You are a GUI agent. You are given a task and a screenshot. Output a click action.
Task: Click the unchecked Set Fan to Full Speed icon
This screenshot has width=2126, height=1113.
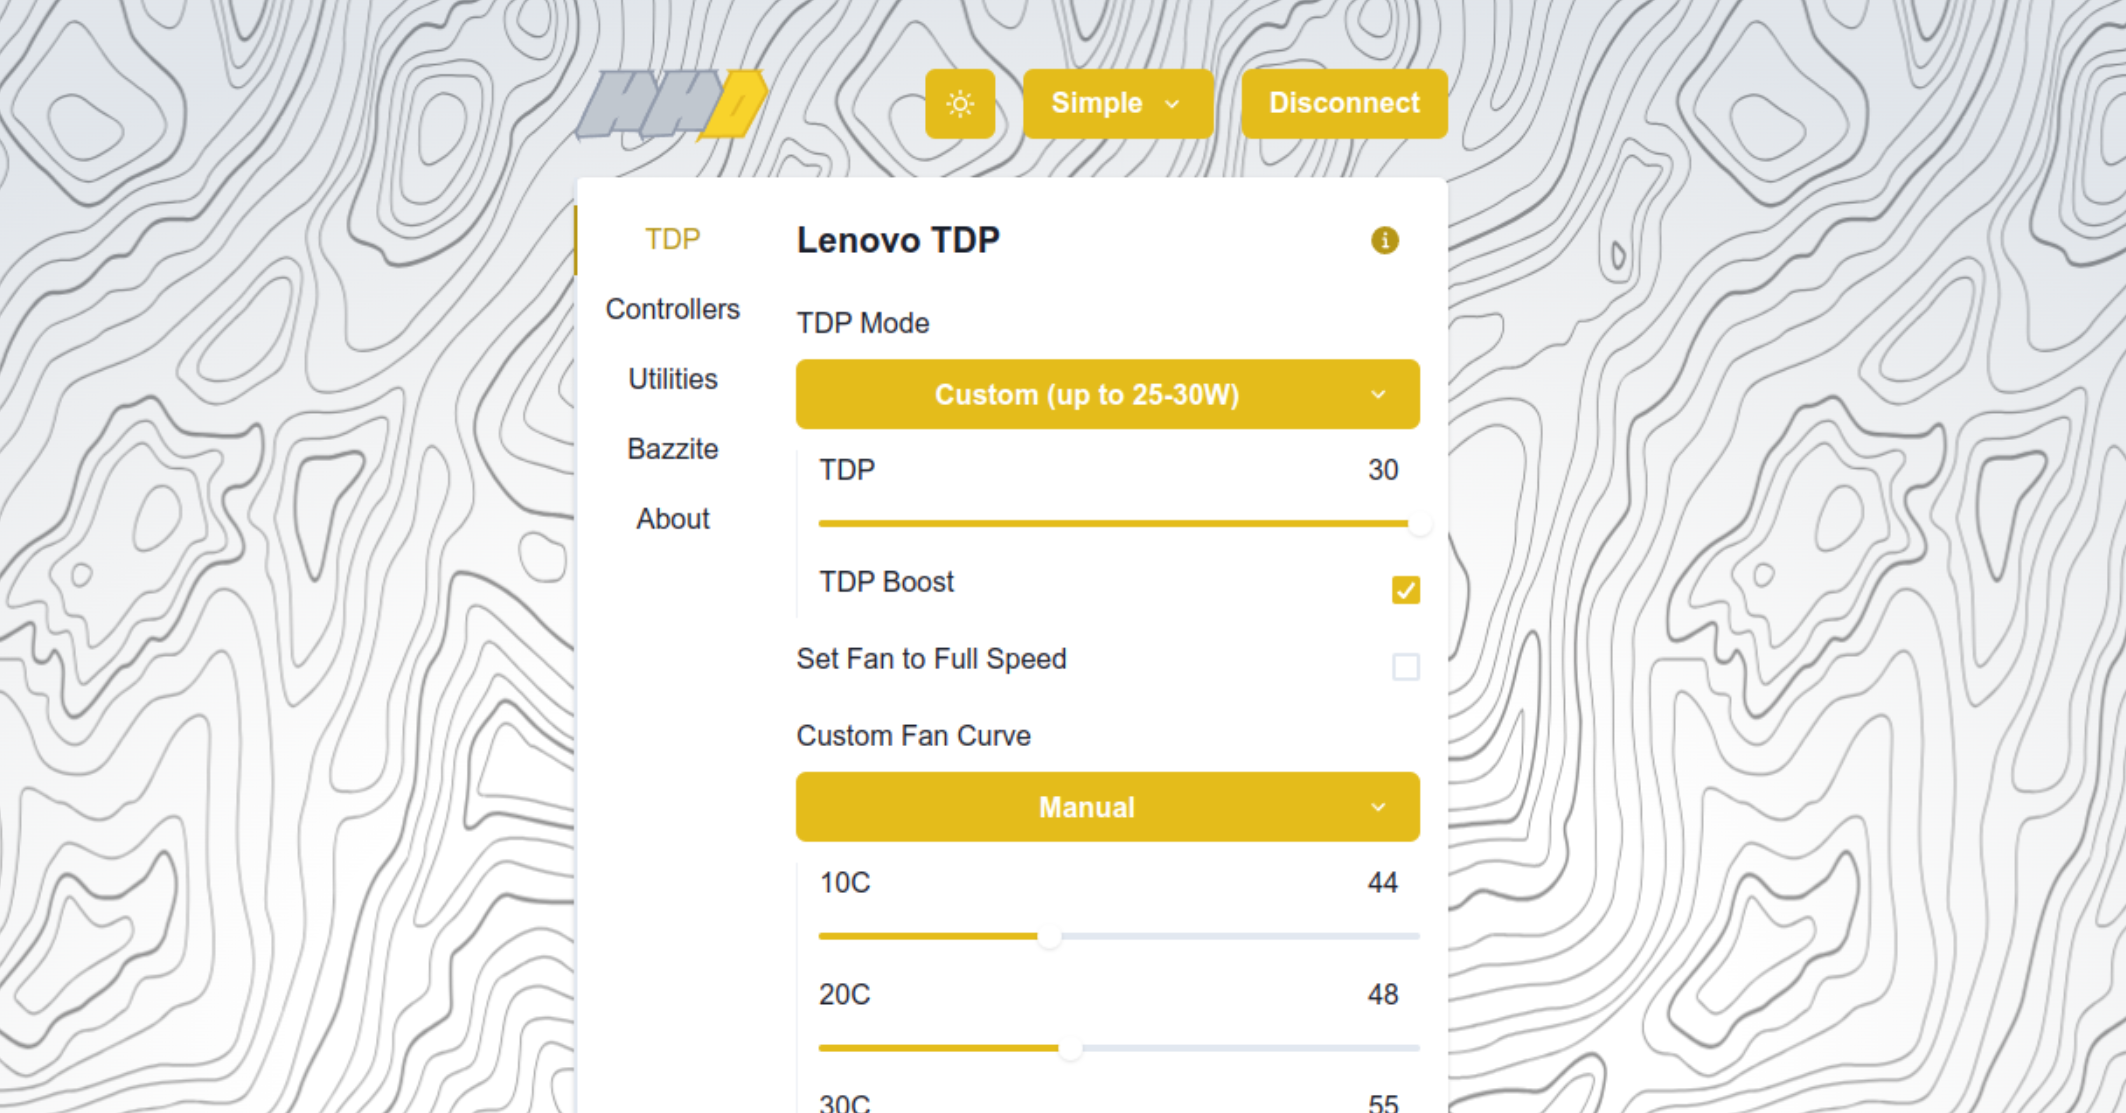point(1405,666)
